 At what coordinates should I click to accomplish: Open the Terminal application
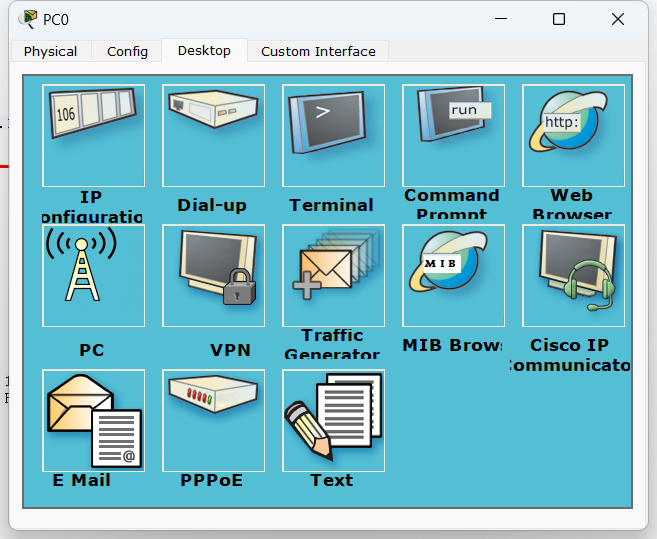tap(333, 136)
